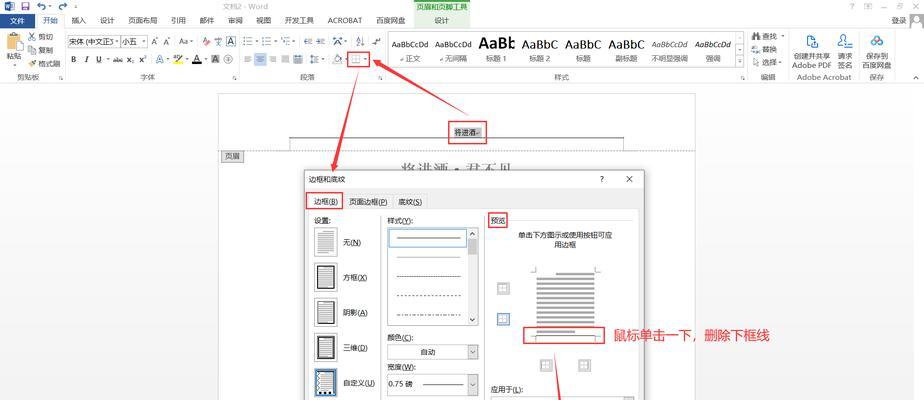The width and height of the screenshot is (924, 400).
Task: Click the Enclosed Character (circled 字) icon
Action: click(x=229, y=59)
